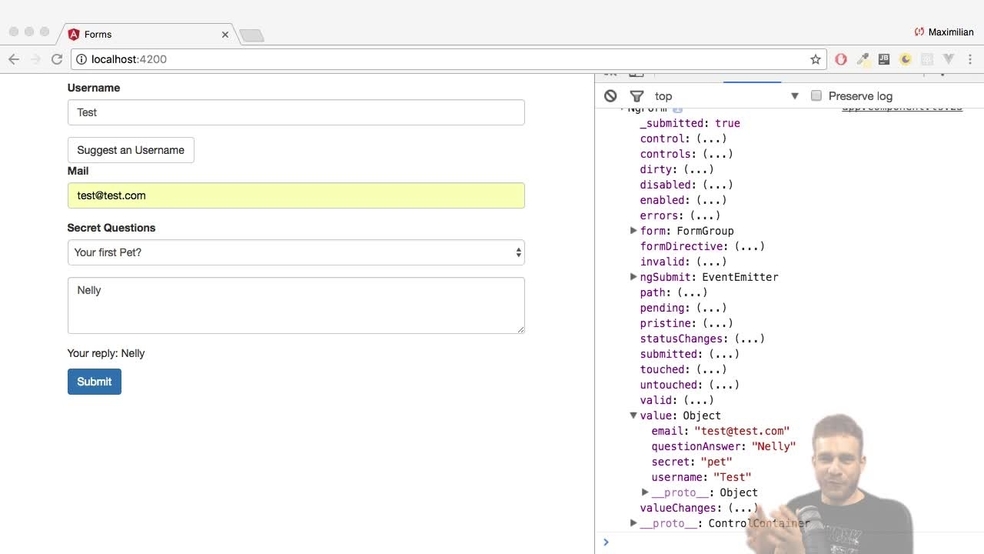Evaluate the submitted: (...) getter
Viewport: 984px width, 554px height.
coord(724,354)
